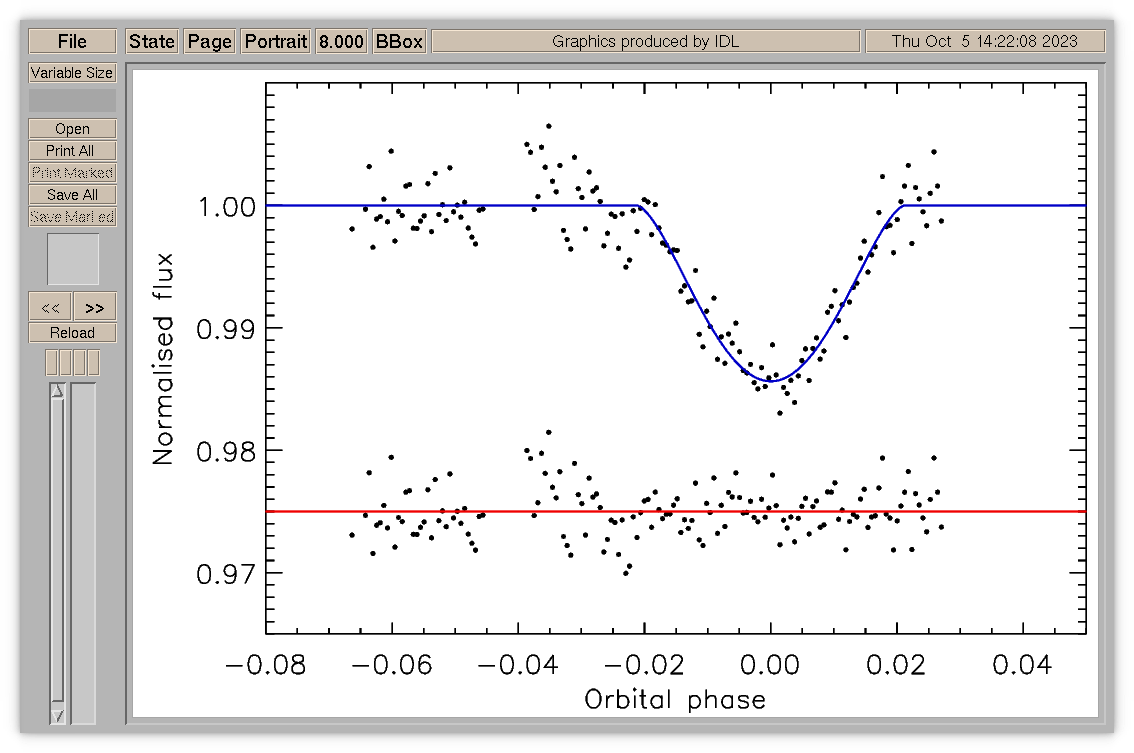Click the Graphics produced by IDL title bar
Image resolution: width=1134 pixels, height=753 pixels.
tap(646, 41)
